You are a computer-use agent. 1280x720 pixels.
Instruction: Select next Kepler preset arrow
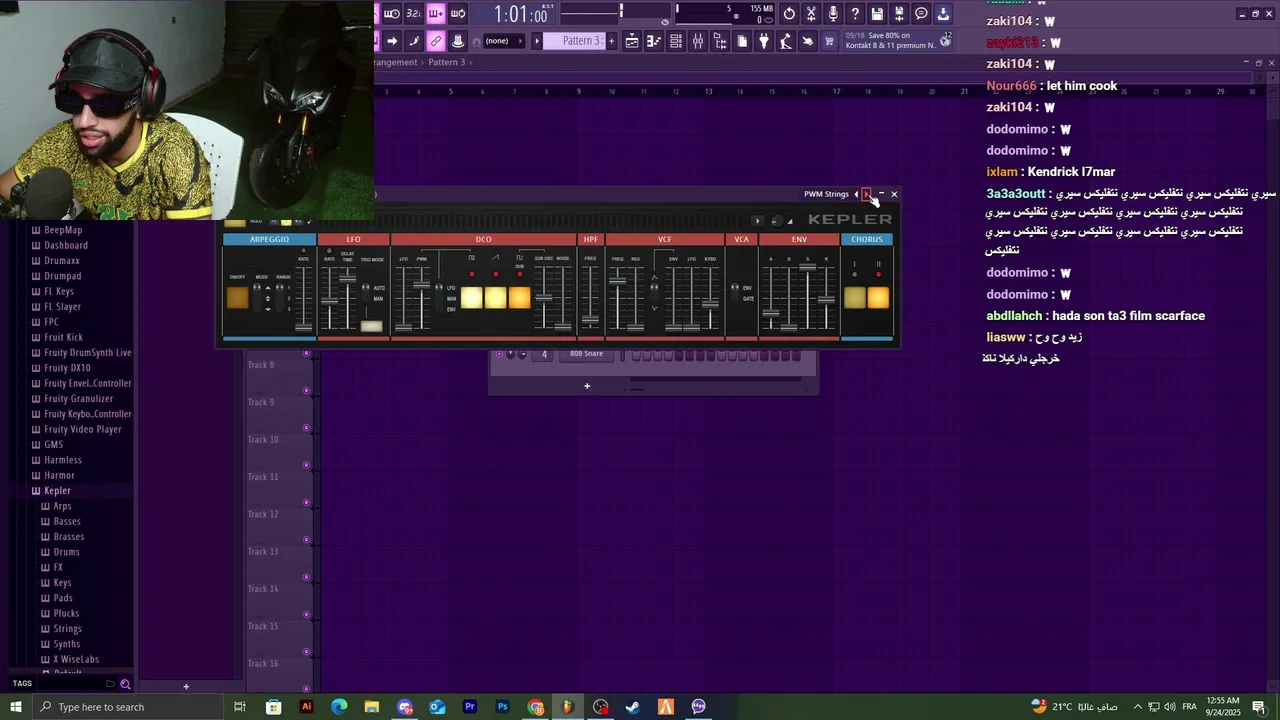click(x=866, y=194)
